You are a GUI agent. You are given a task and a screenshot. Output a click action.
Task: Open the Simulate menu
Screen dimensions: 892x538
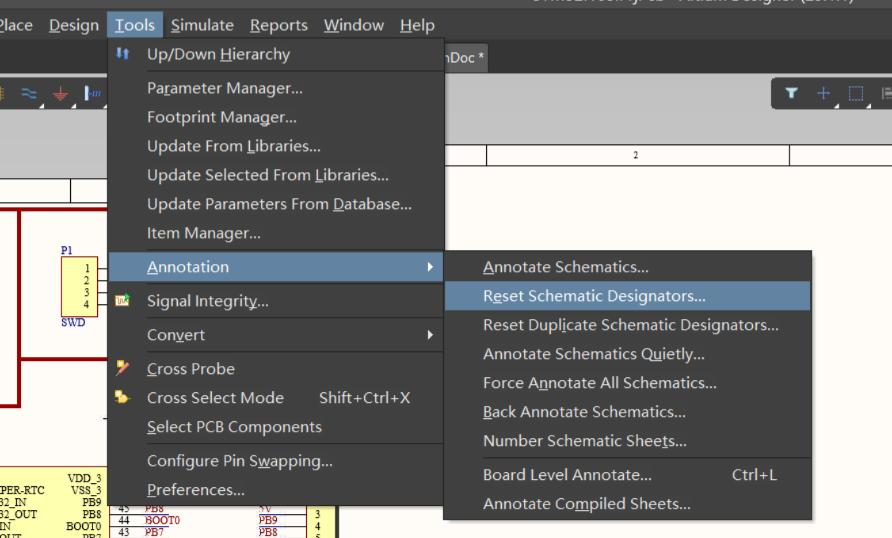[202, 25]
